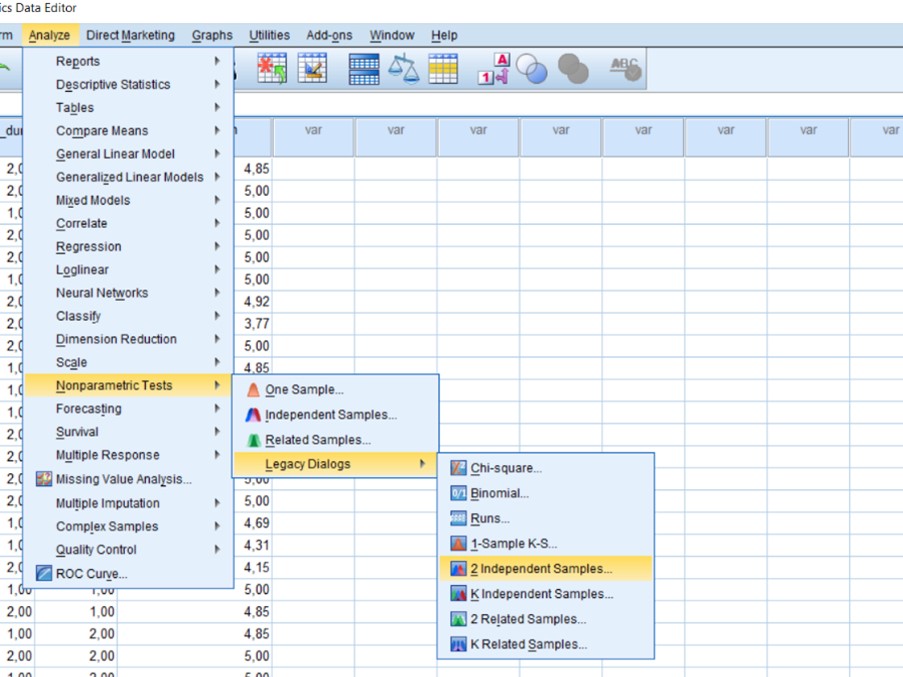Image resolution: width=903 pixels, height=677 pixels.
Task: Click the Select Cases toolbar icon
Action: click(x=443, y=69)
